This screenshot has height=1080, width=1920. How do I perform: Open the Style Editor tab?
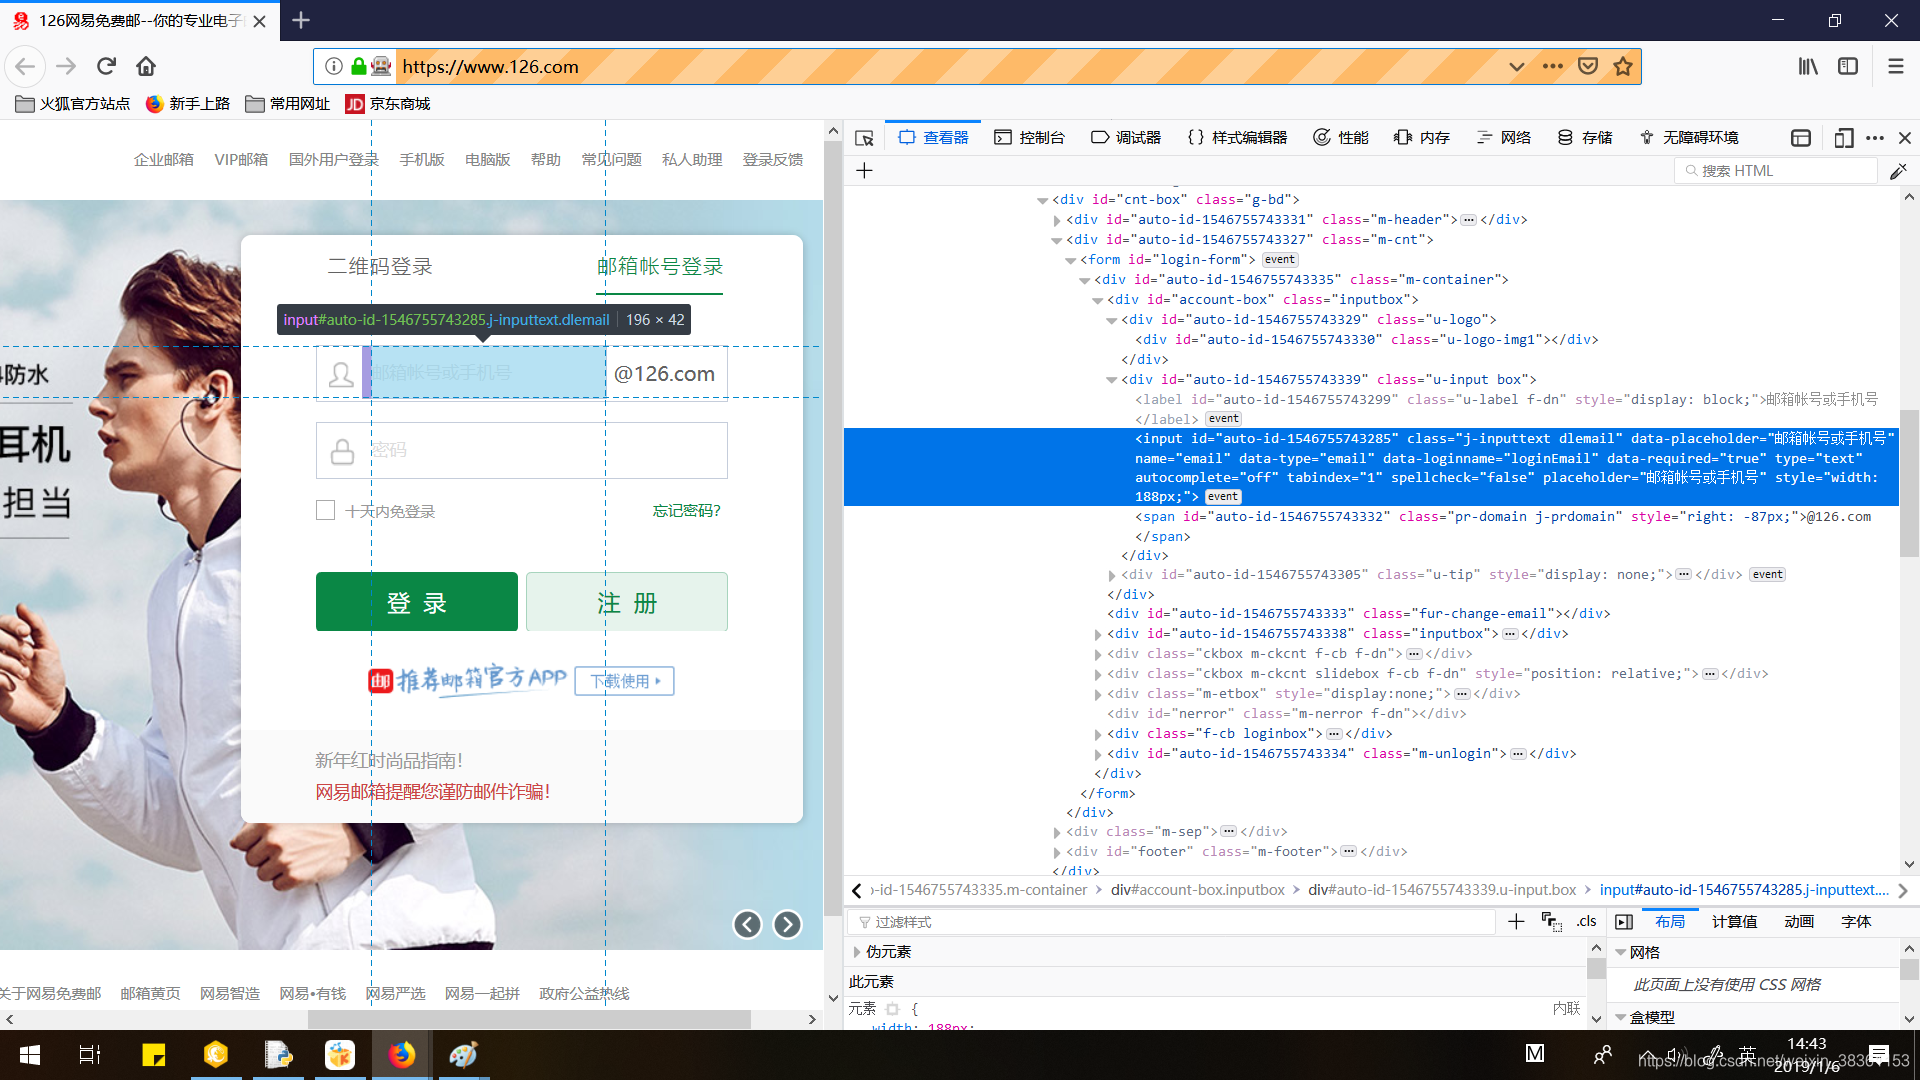[1237, 138]
